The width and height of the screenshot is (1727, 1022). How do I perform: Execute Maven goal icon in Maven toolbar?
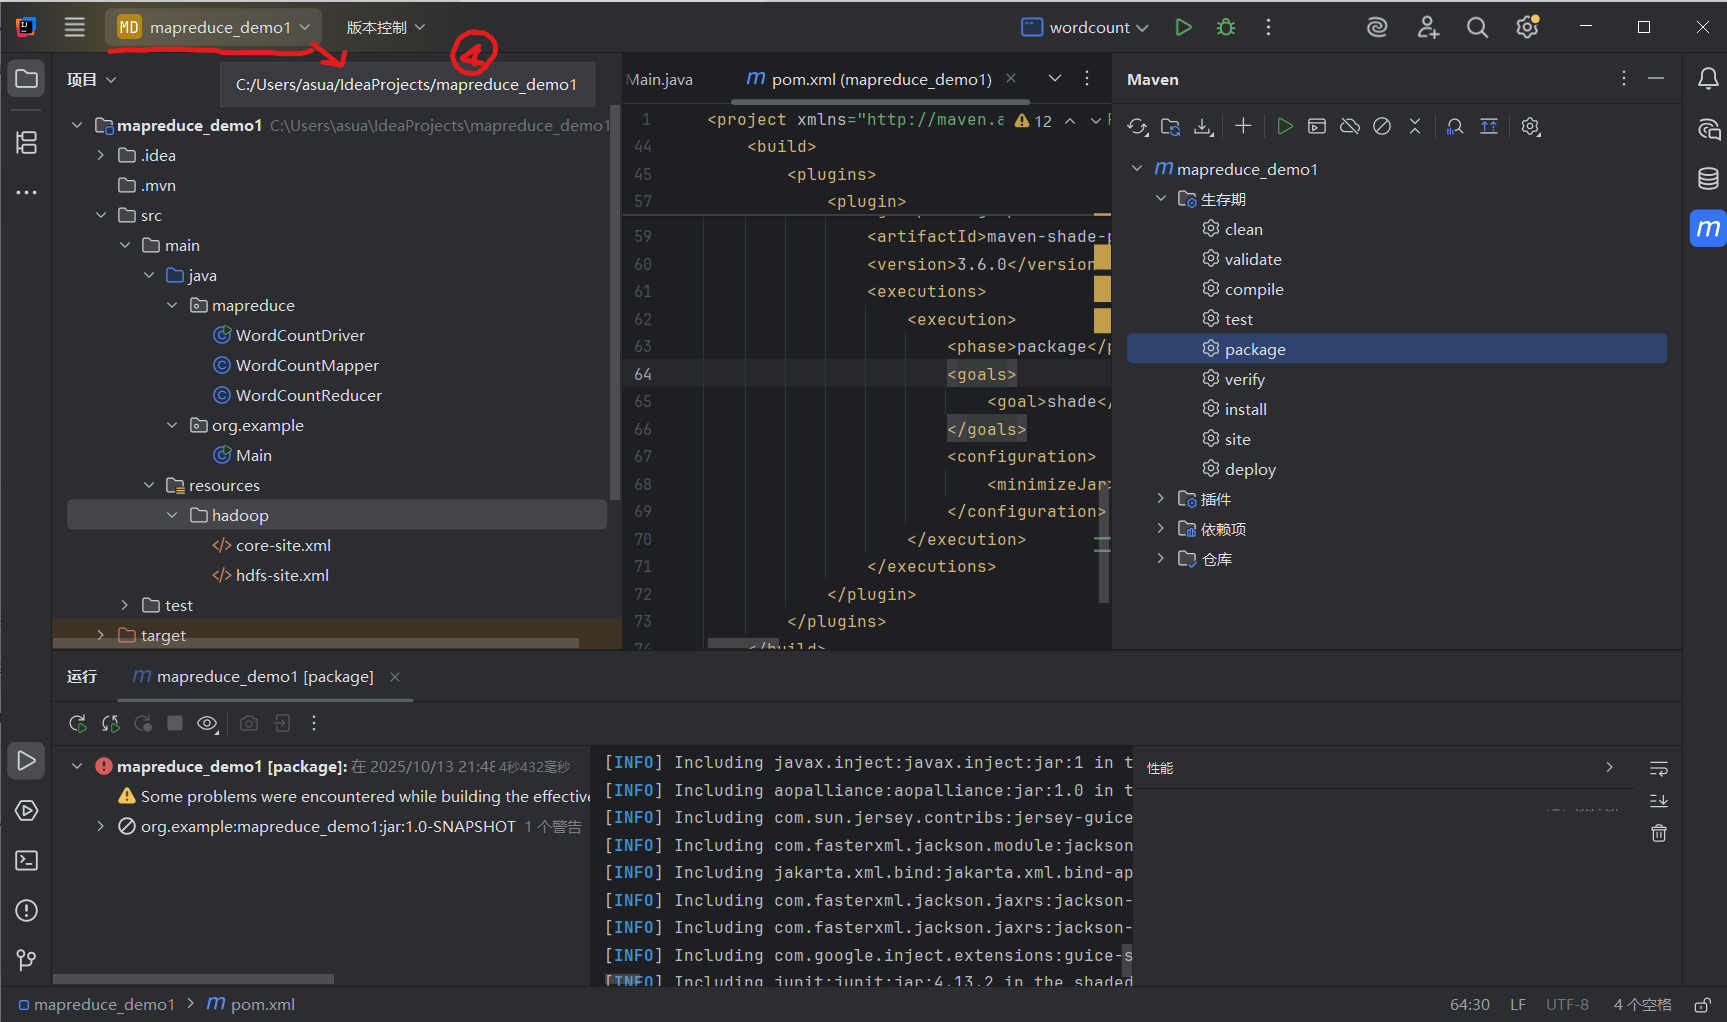click(1317, 126)
